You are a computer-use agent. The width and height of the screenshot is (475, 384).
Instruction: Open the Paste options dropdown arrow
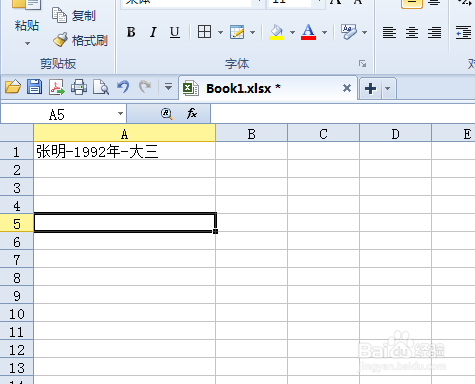[27, 43]
